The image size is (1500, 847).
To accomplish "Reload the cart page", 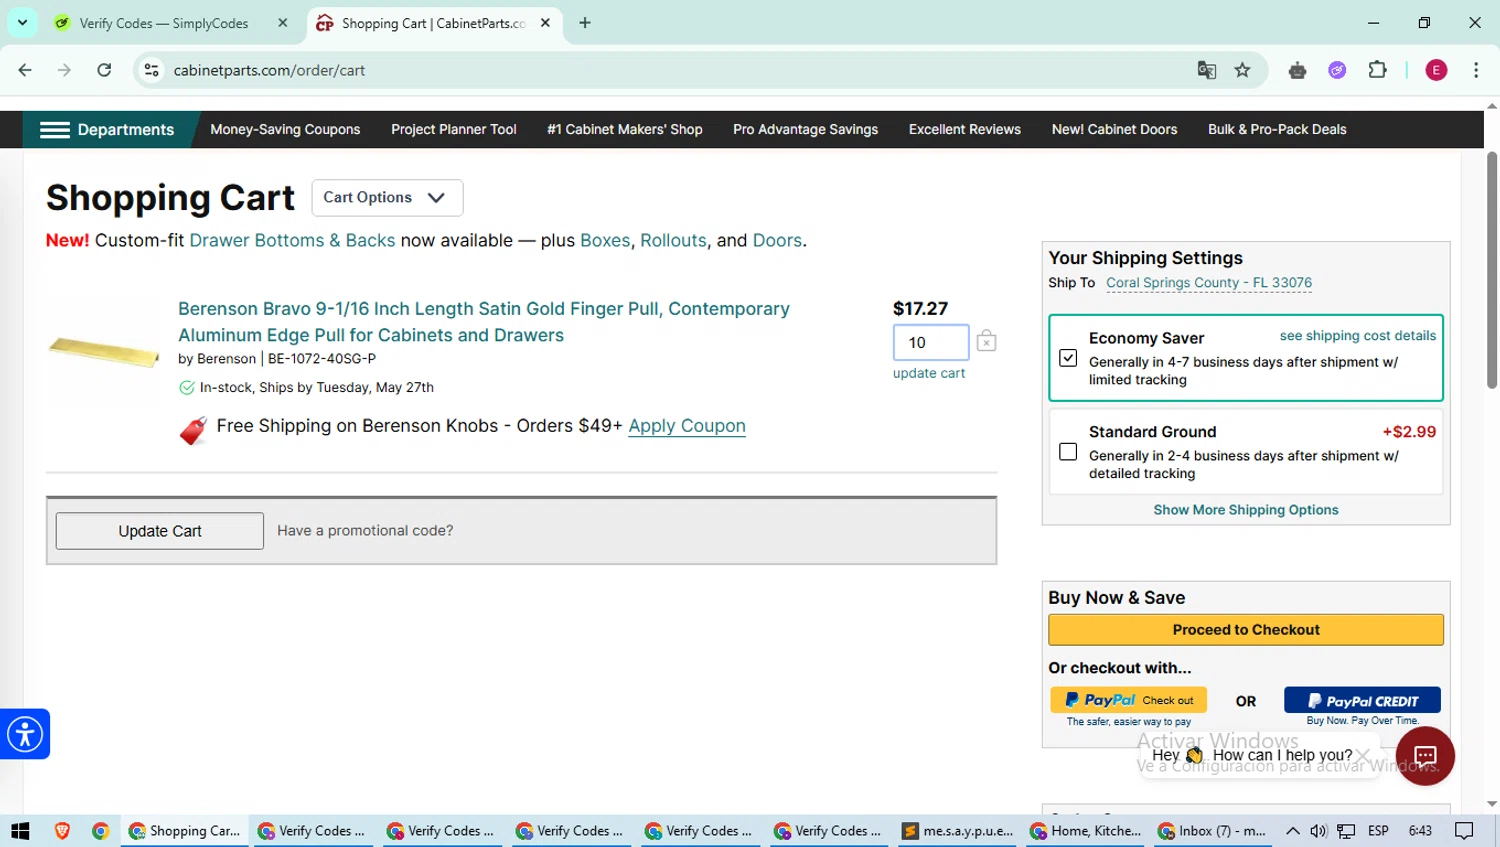I will click(104, 70).
